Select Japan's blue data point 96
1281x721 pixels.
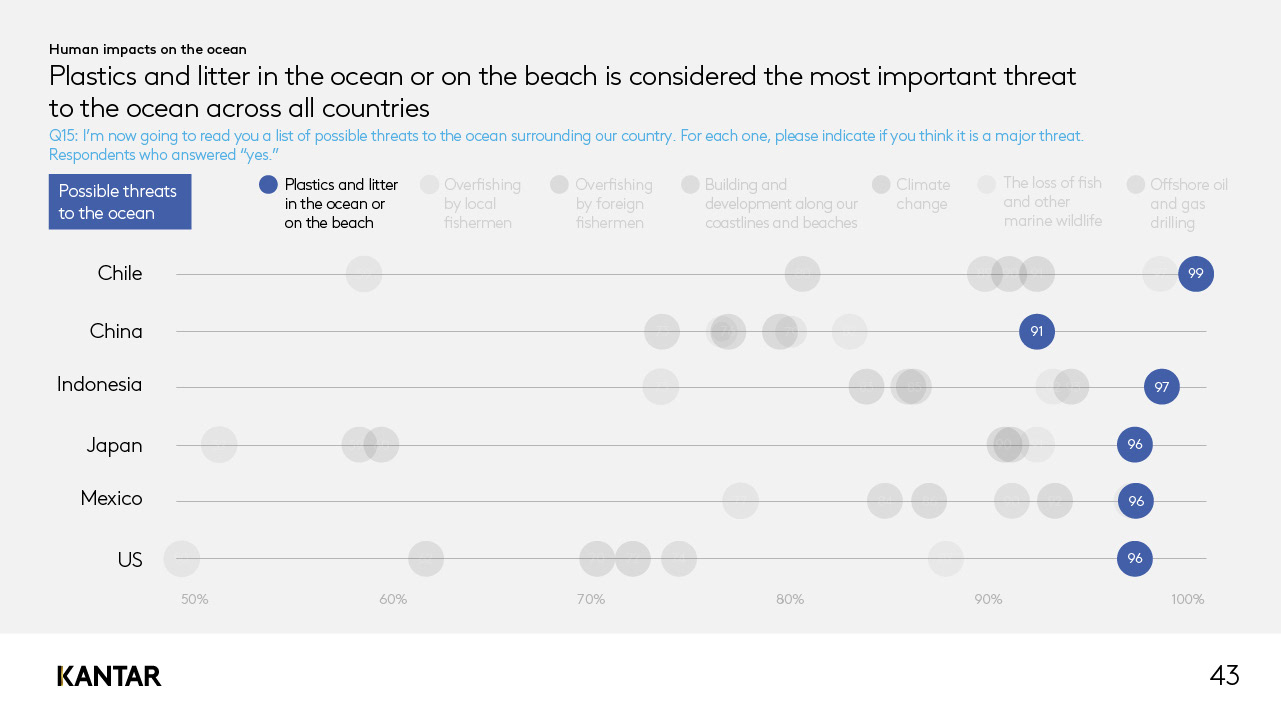pyautogui.click(x=1135, y=445)
